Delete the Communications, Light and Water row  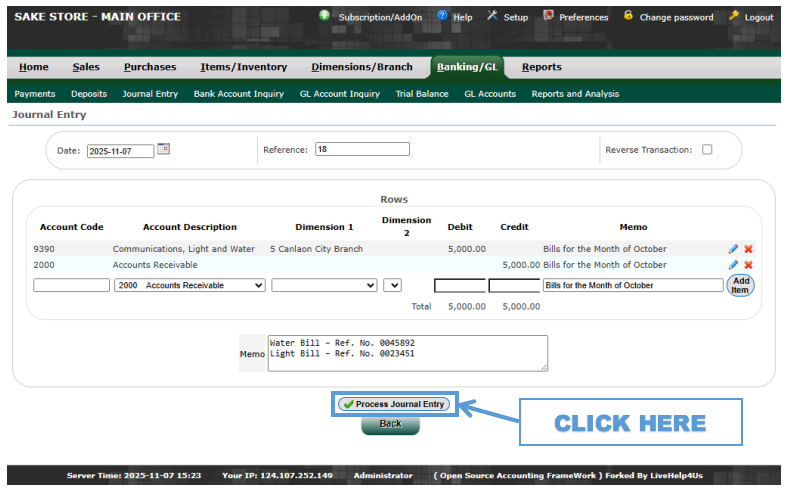748,249
